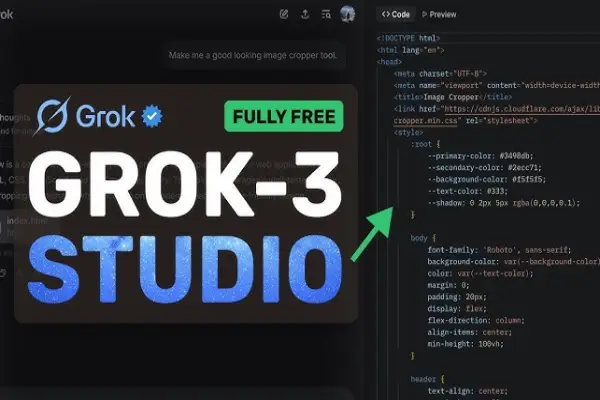This screenshot has width=600, height=400.
Task: Click the 'display: flex;' line
Action: [x=457, y=309]
